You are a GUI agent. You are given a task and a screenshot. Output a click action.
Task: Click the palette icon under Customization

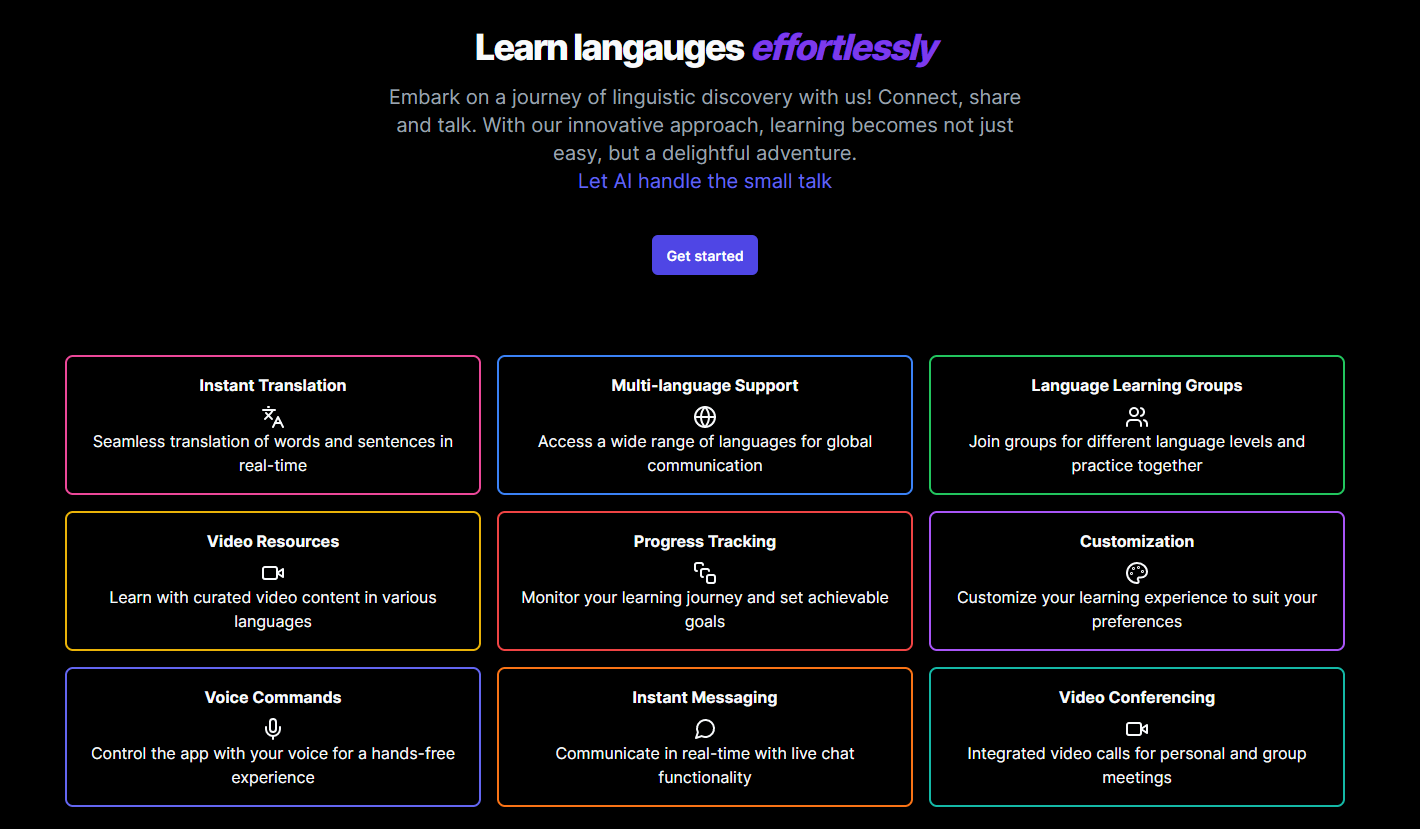[1137, 573]
